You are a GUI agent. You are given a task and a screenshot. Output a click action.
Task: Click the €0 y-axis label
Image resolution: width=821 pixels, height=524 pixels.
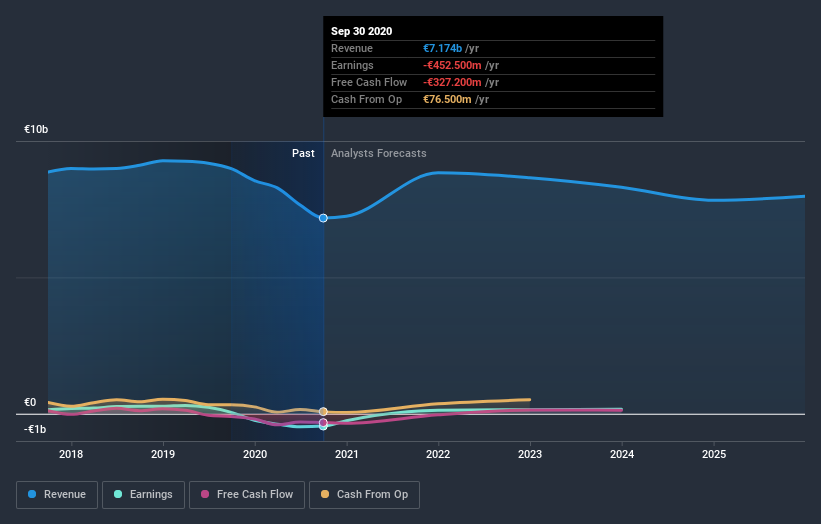coord(30,402)
